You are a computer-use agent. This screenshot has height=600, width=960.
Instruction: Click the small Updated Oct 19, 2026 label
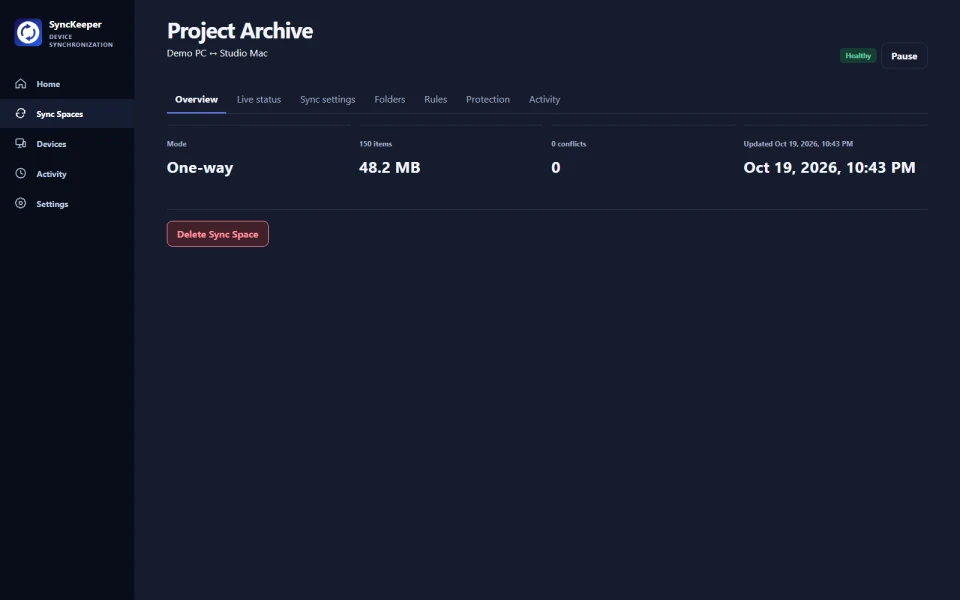coord(798,144)
